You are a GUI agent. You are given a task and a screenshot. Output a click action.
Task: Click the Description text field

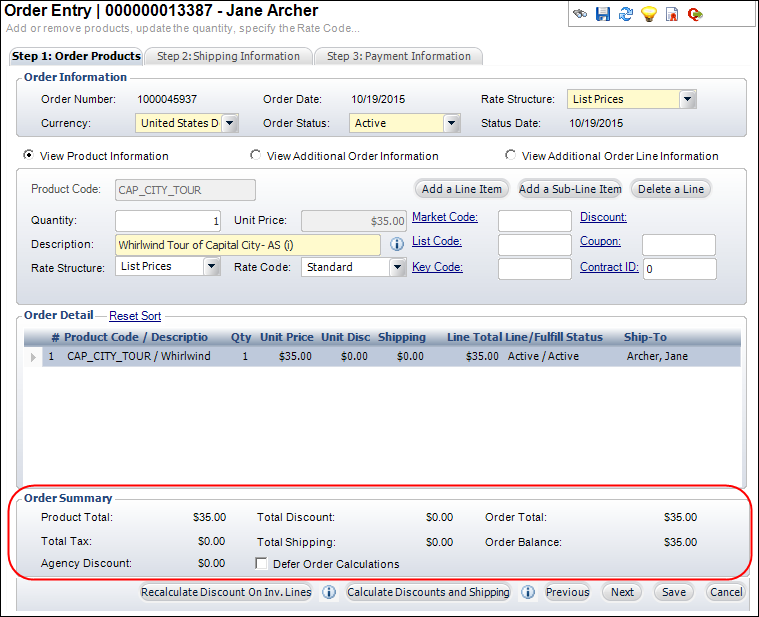(248, 245)
